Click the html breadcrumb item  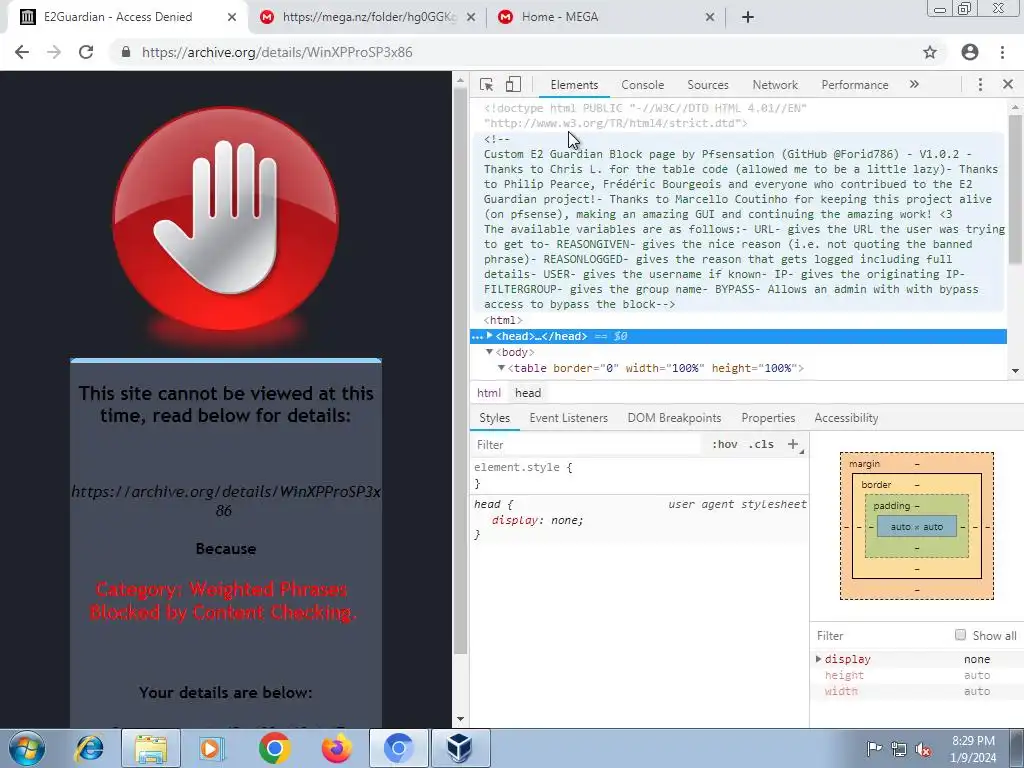tap(488, 393)
